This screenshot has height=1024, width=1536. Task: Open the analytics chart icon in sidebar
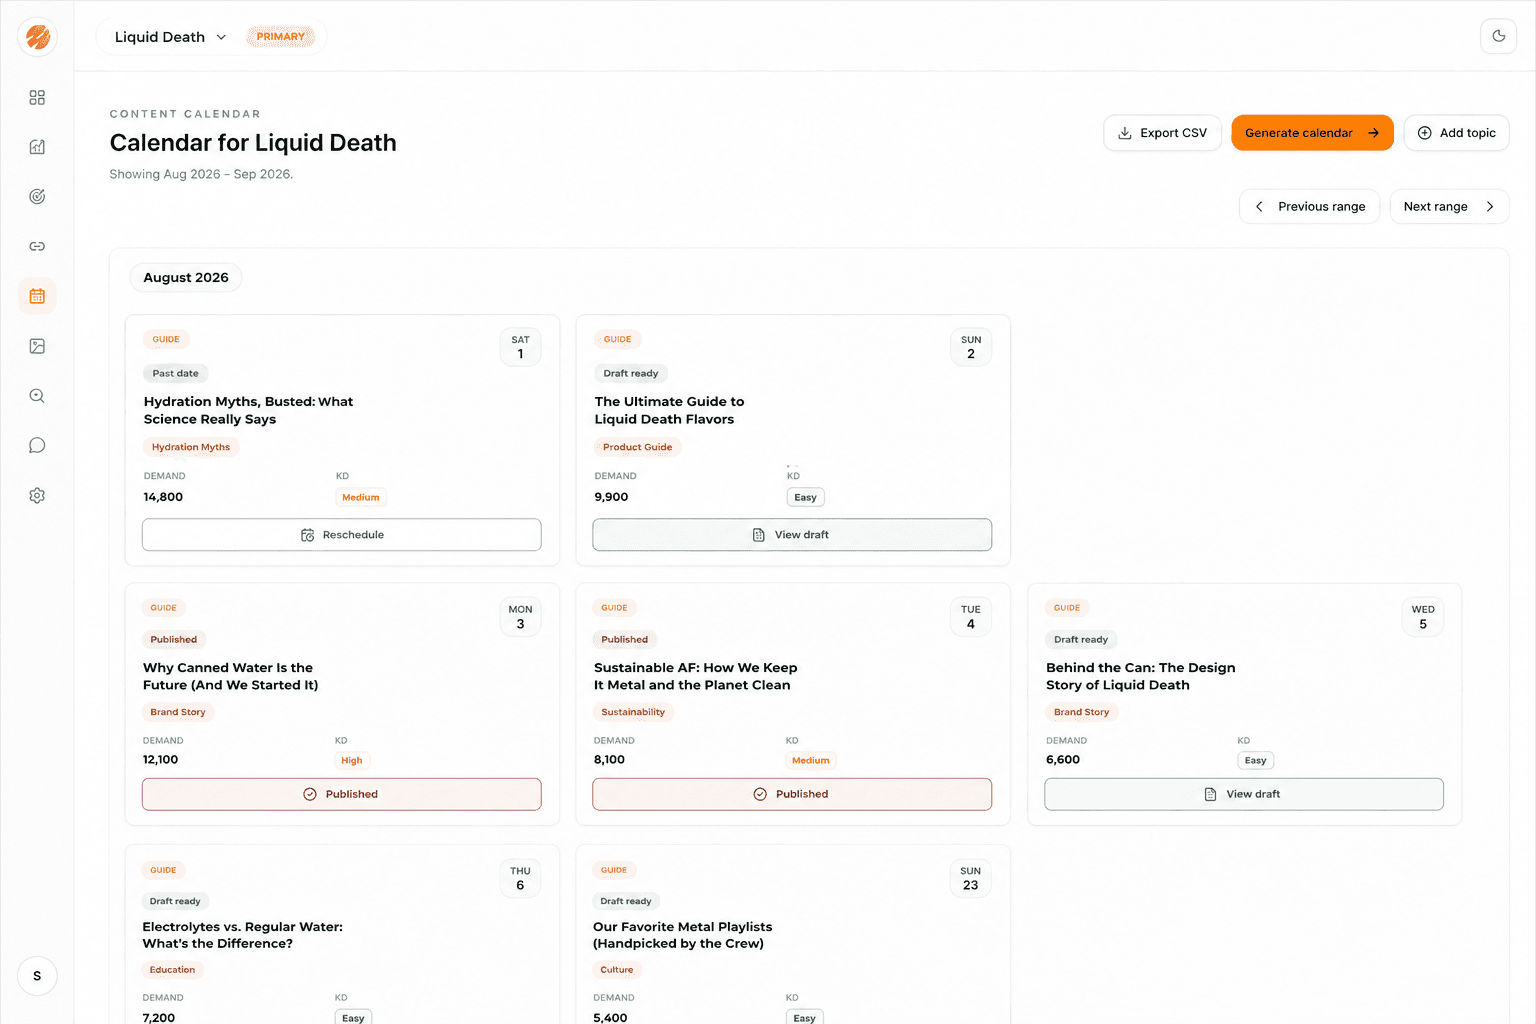pos(37,147)
